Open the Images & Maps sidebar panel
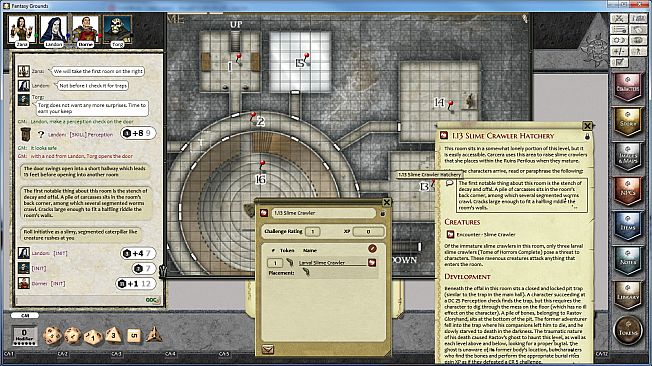The width and height of the screenshot is (652, 366). [x=628, y=156]
